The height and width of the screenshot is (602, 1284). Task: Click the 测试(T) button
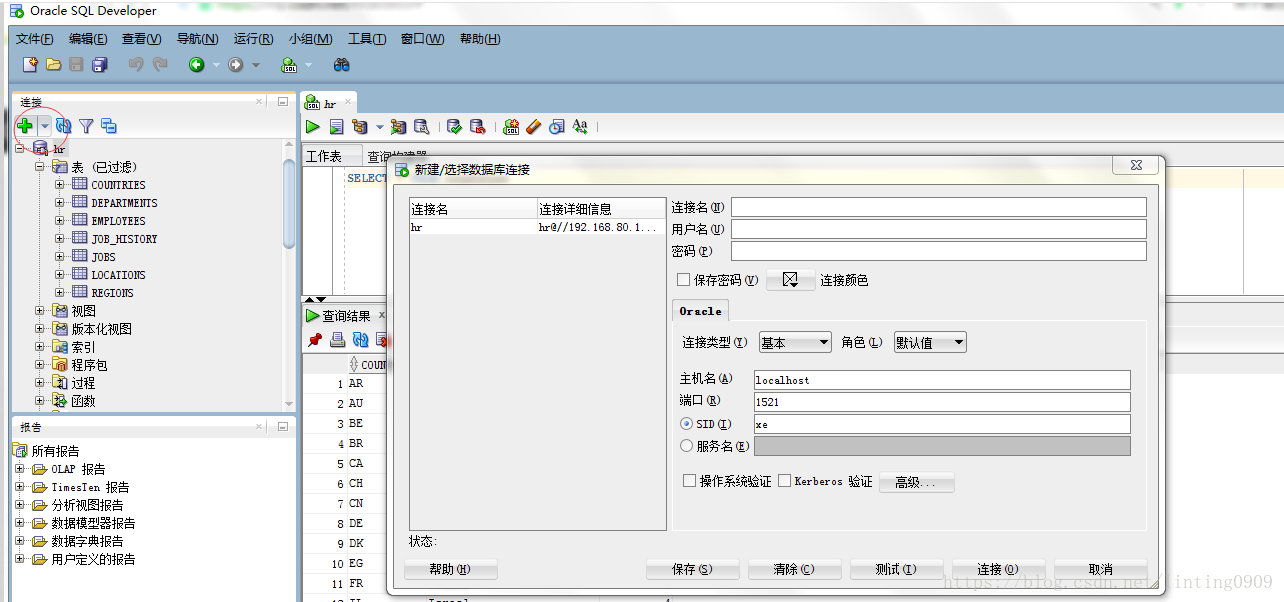pyautogui.click(x=896, y=569)
